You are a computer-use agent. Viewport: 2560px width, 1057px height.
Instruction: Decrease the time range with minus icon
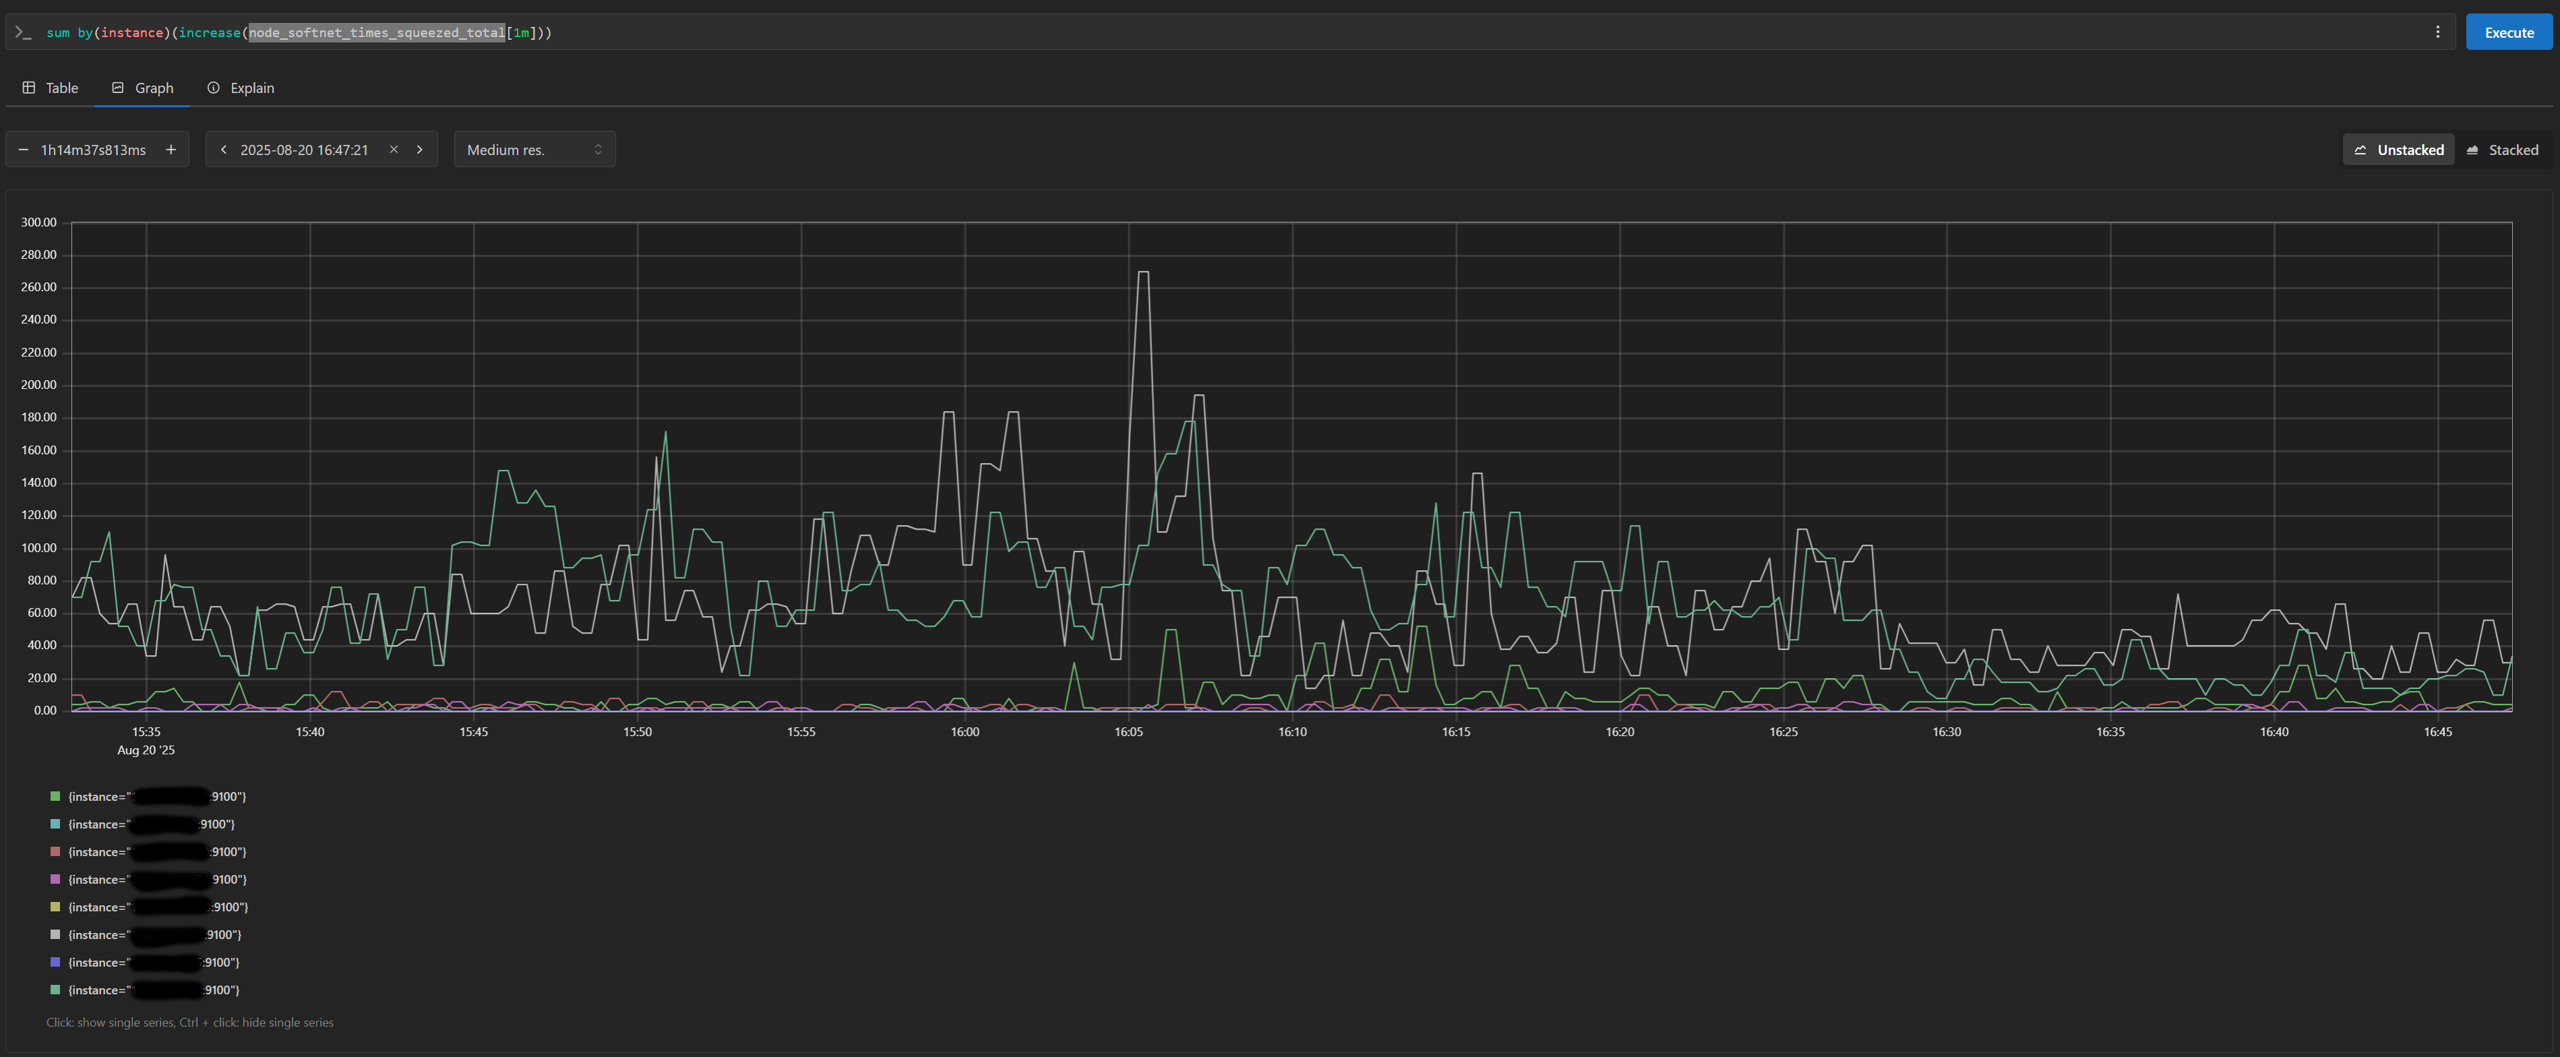(x=23, y=149)
